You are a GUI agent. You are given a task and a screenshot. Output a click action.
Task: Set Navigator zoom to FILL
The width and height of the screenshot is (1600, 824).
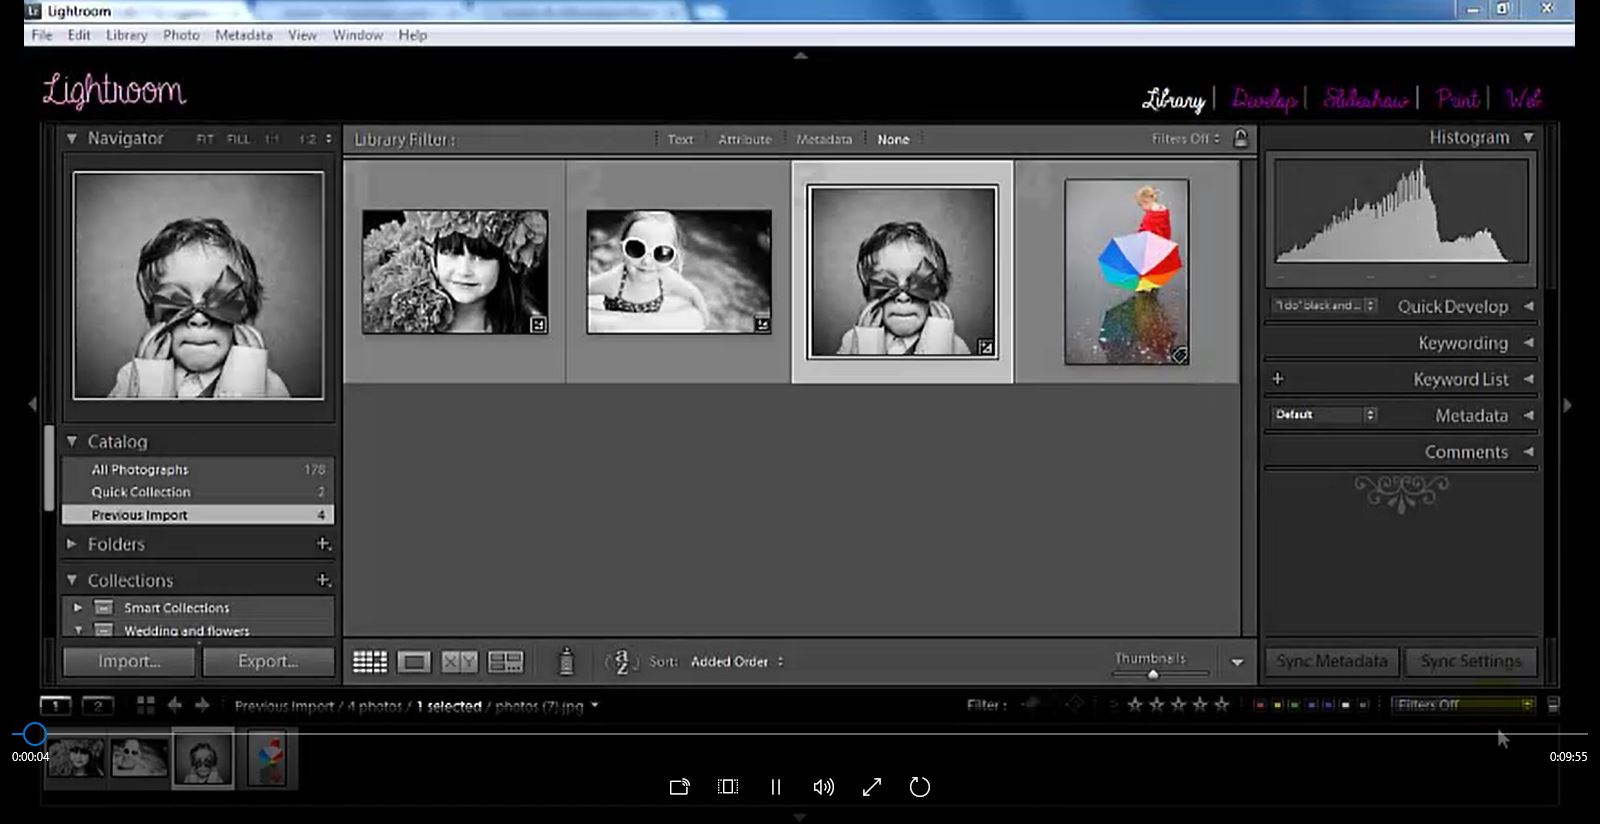pos(238,139)
